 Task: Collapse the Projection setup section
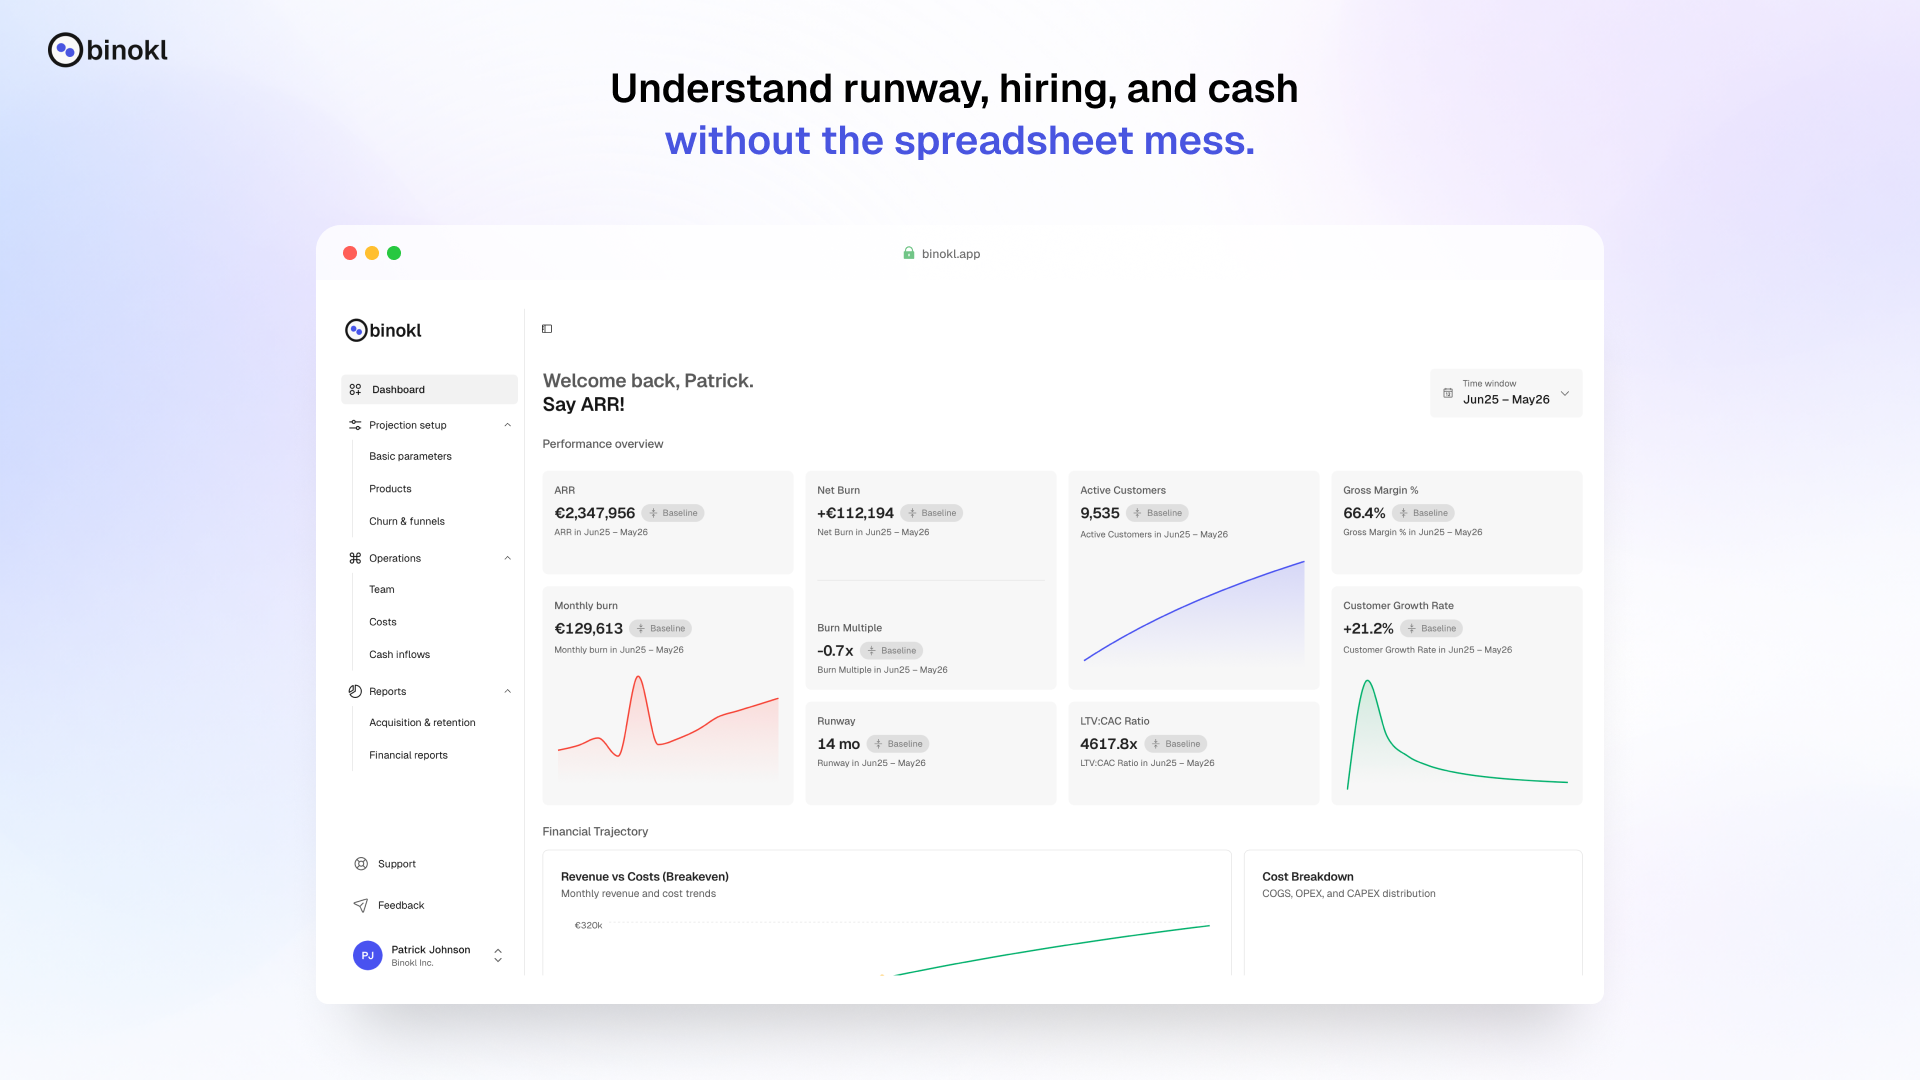pos(507,424)
